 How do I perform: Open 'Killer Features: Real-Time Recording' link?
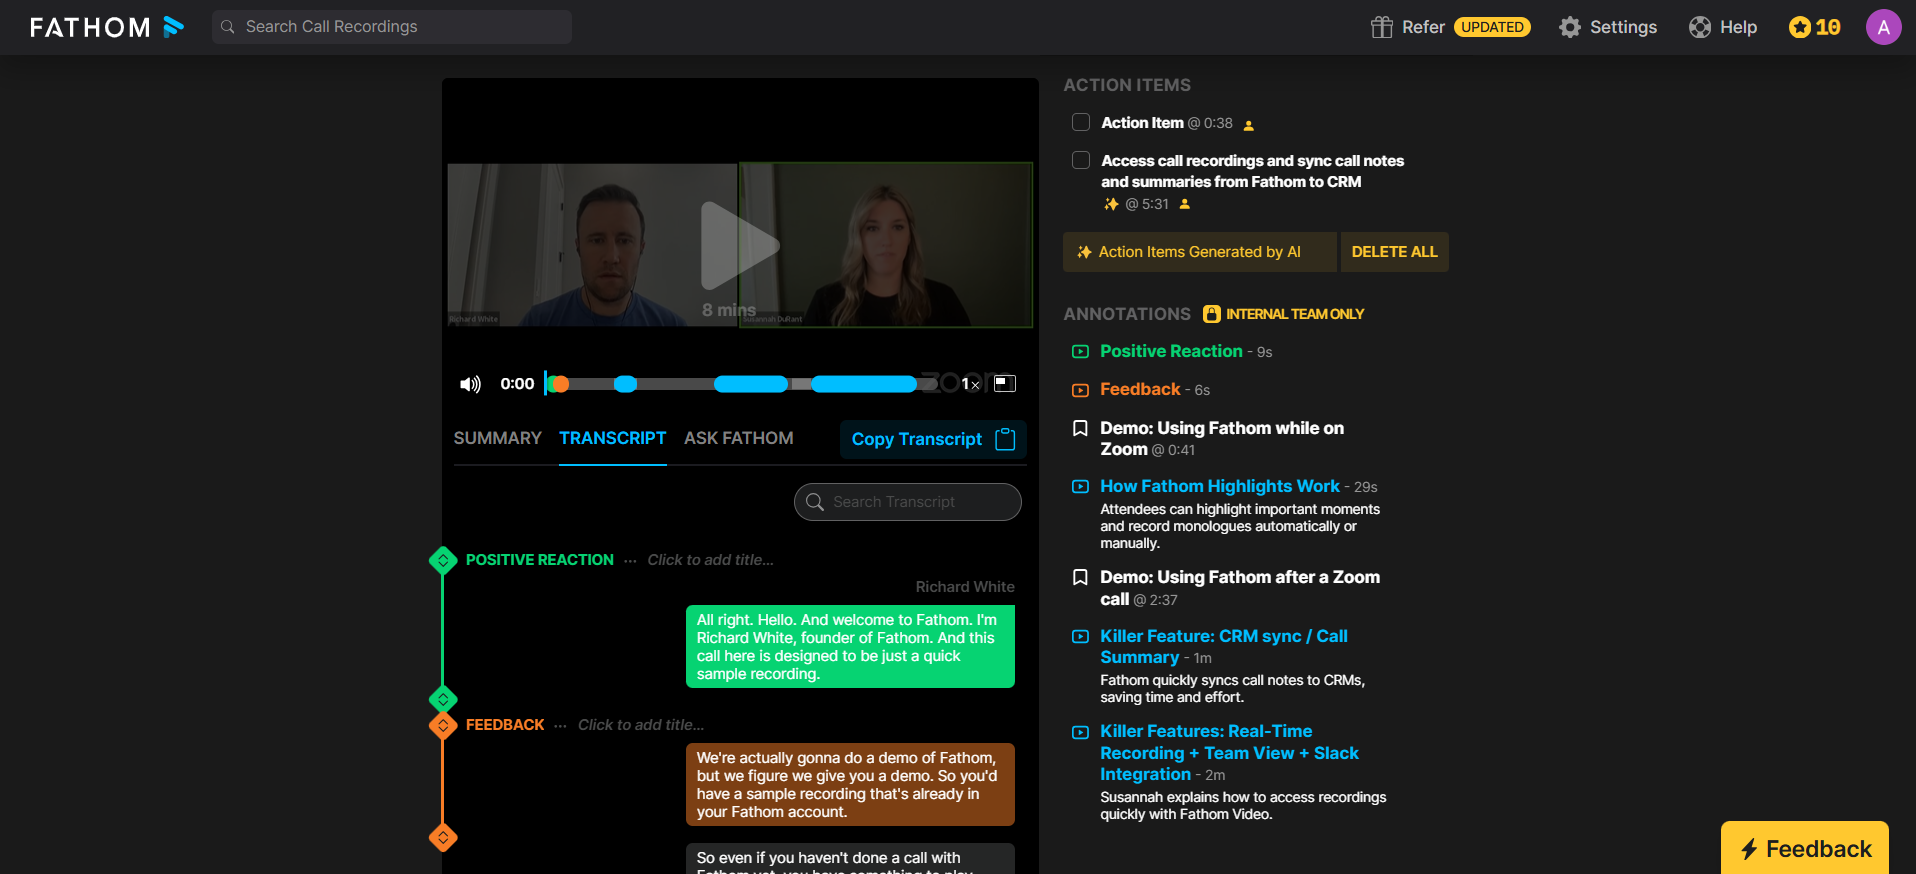pyautogui.click(x=1229, y=753)
